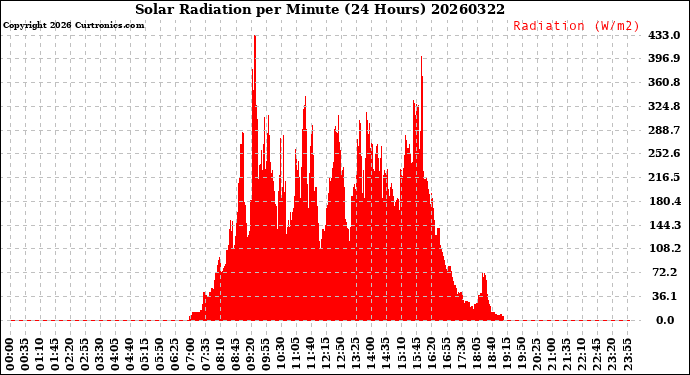
Task: Click the 23:20 time label
Action: [x=611, y=355]
